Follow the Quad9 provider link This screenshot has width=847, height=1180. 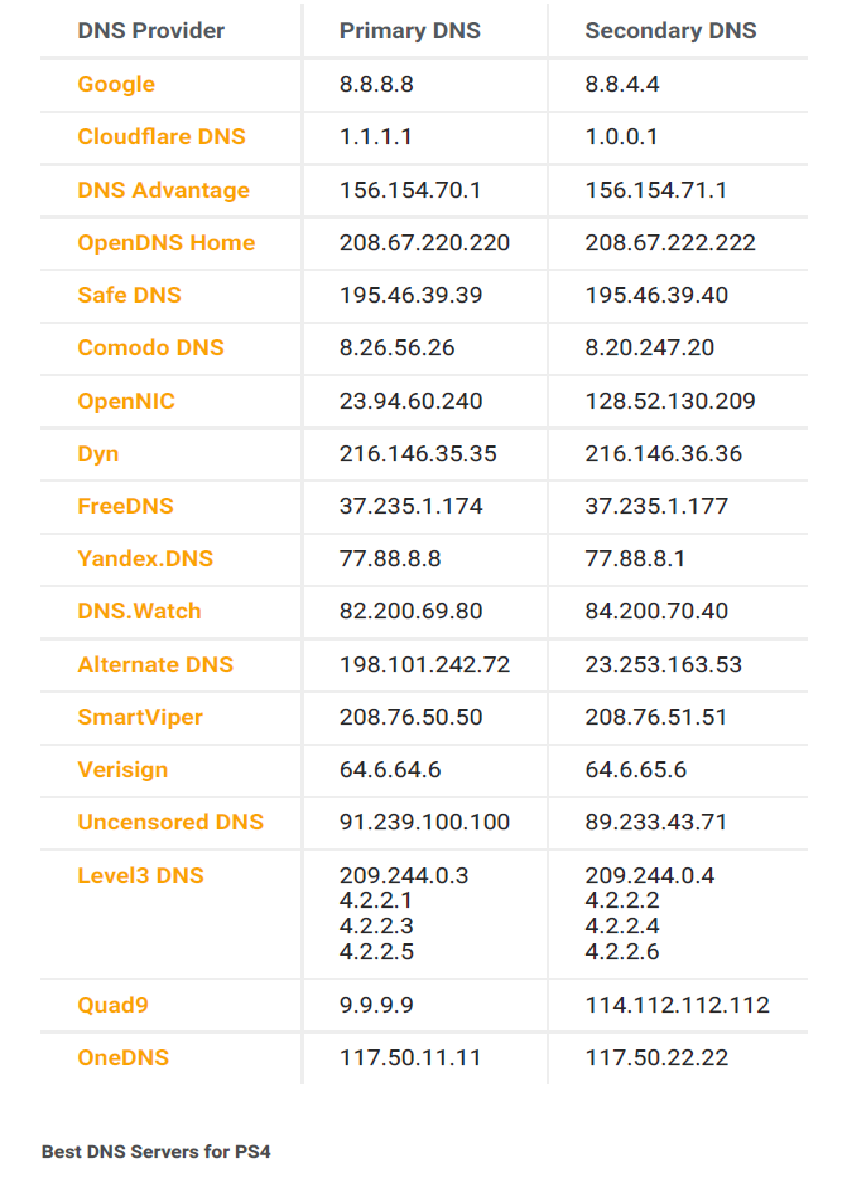[113, 1005]
